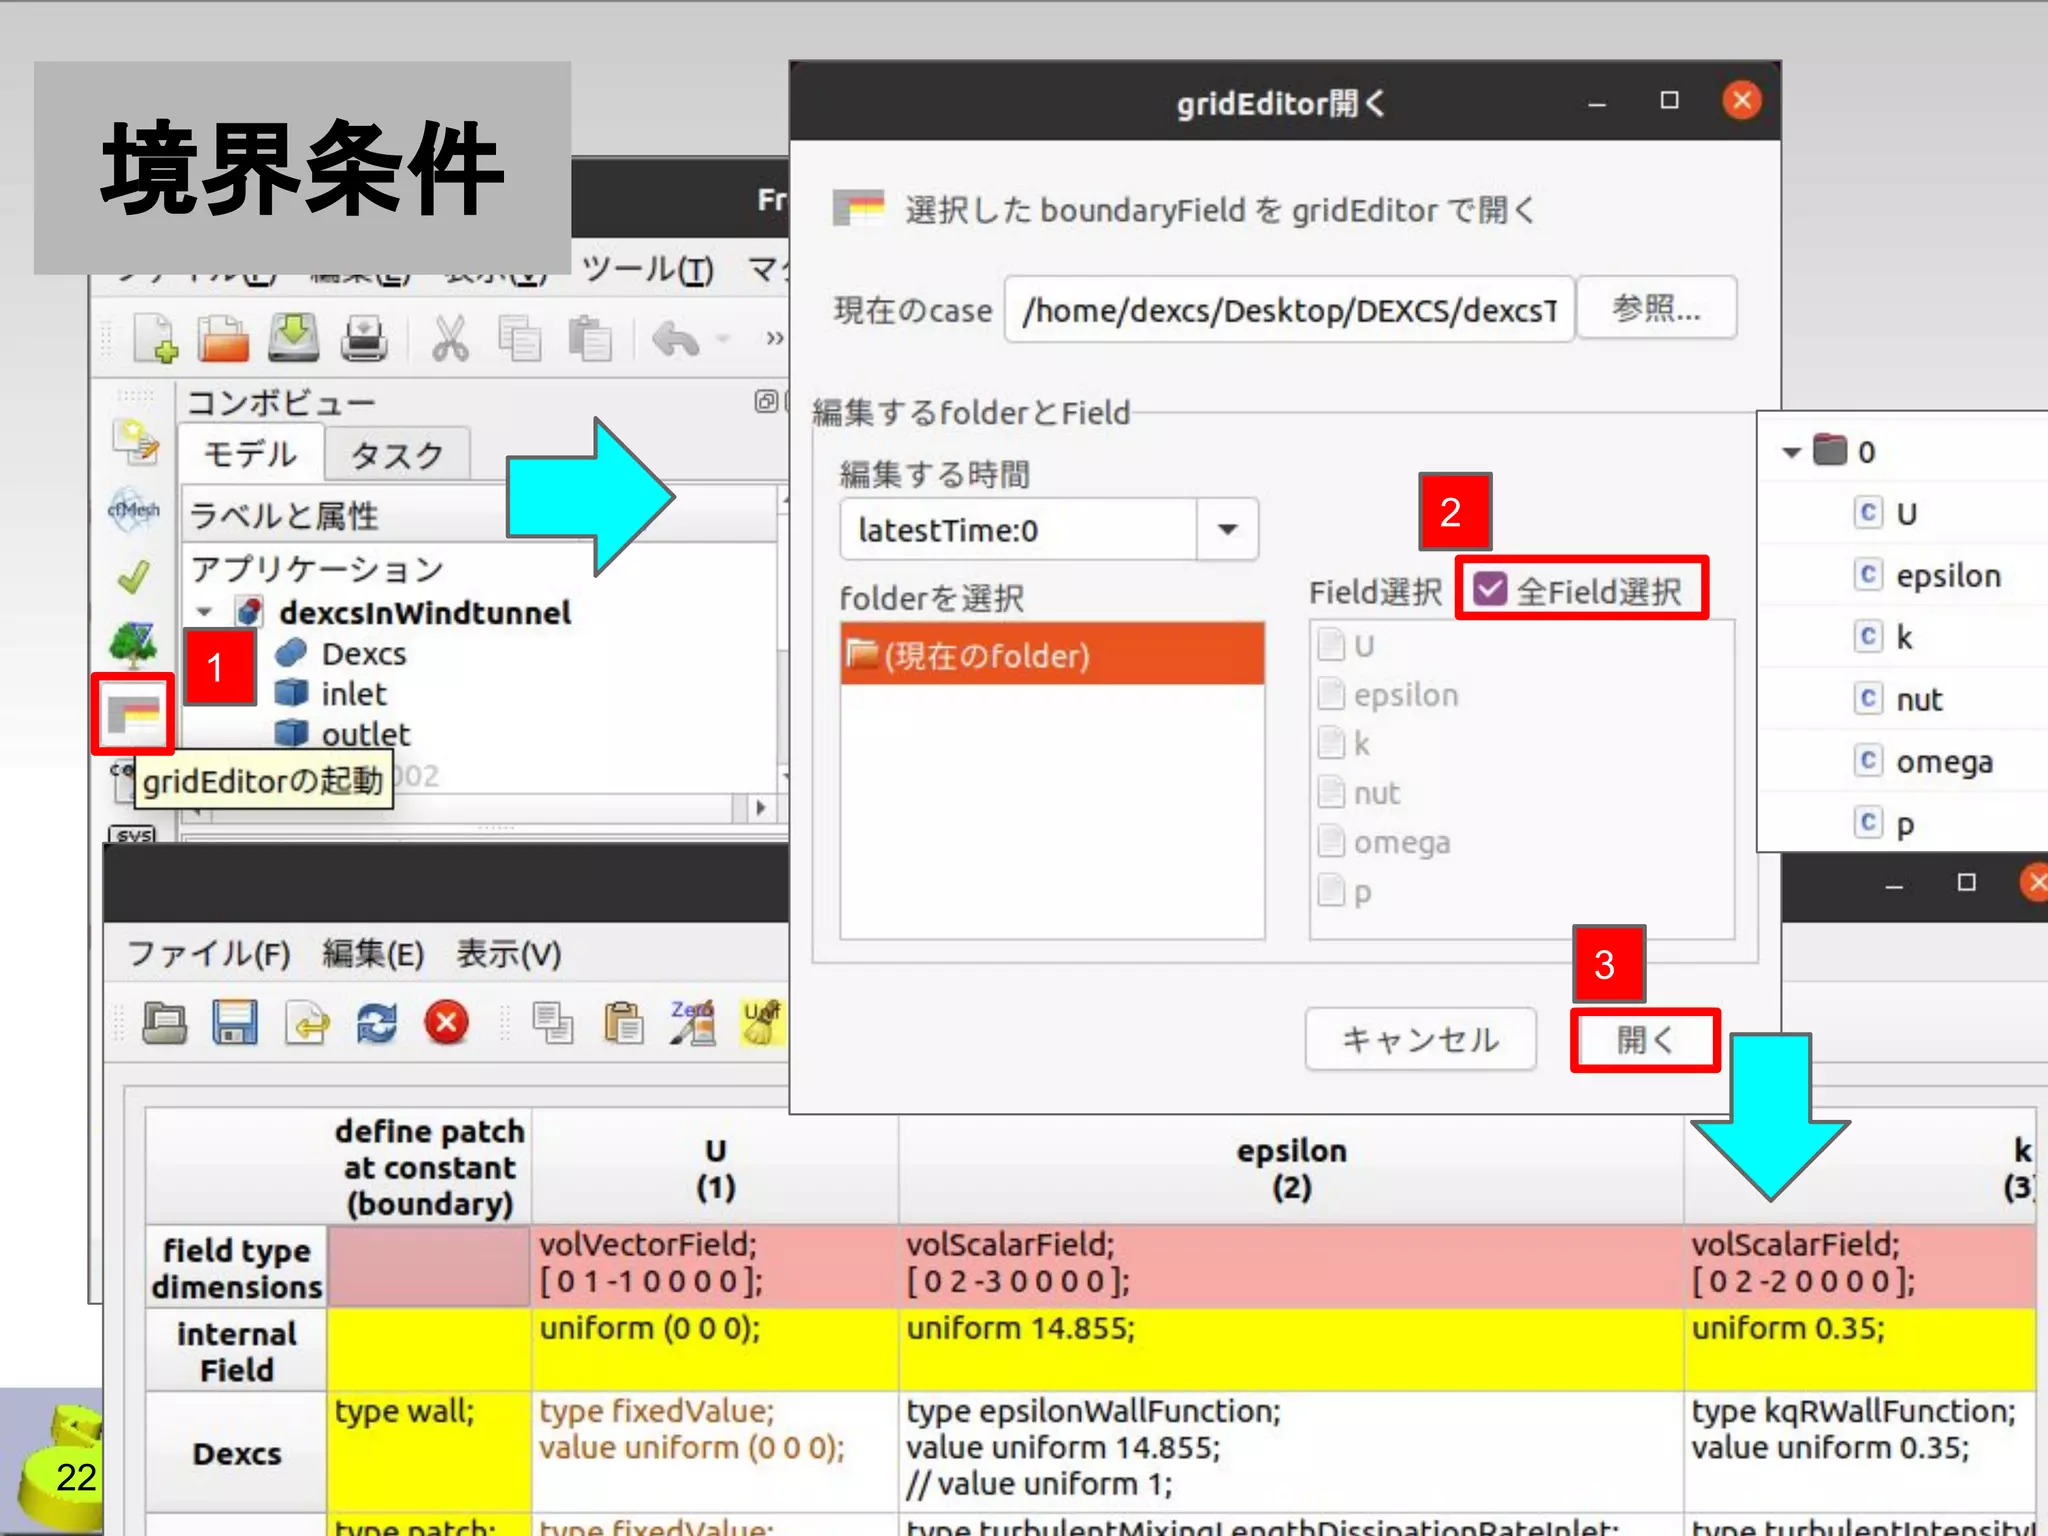Click the blue floppy save icon
The height and width of the screenshot is (1536, 2048).
click(x=235, y=1022)
